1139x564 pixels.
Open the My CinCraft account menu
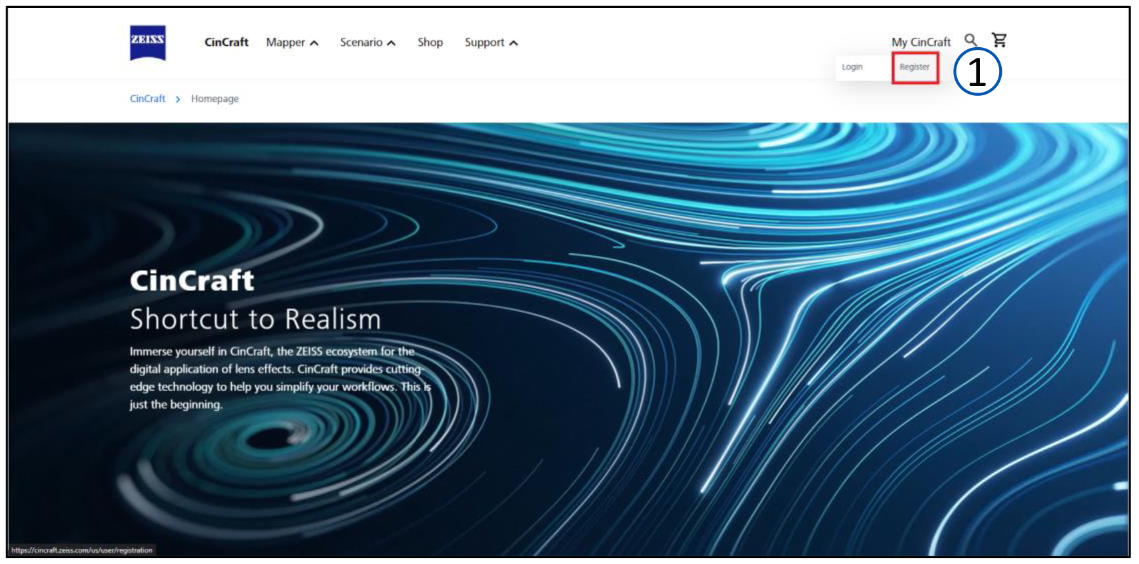click(920, 42)
